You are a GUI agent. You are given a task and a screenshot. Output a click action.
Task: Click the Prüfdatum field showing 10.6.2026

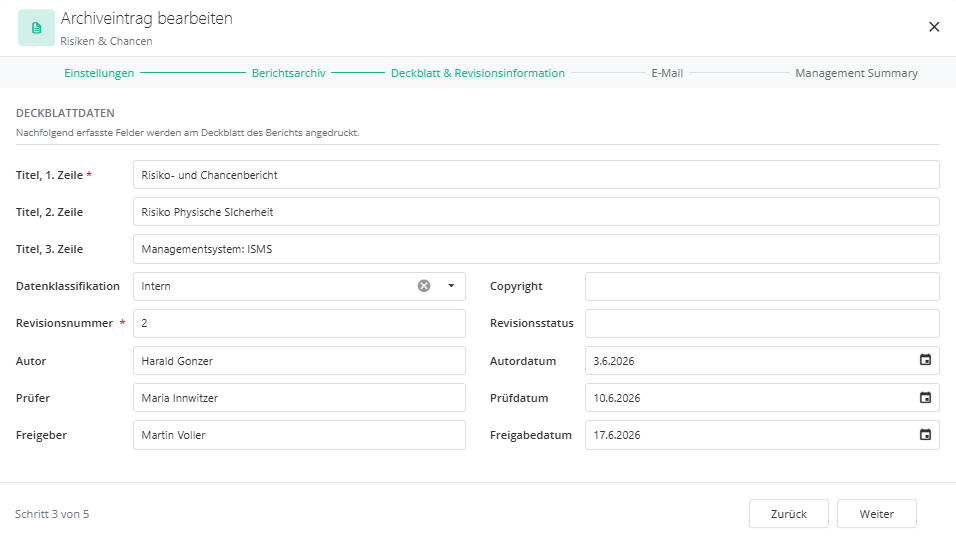pyautogui.click(x=762, y=397)
